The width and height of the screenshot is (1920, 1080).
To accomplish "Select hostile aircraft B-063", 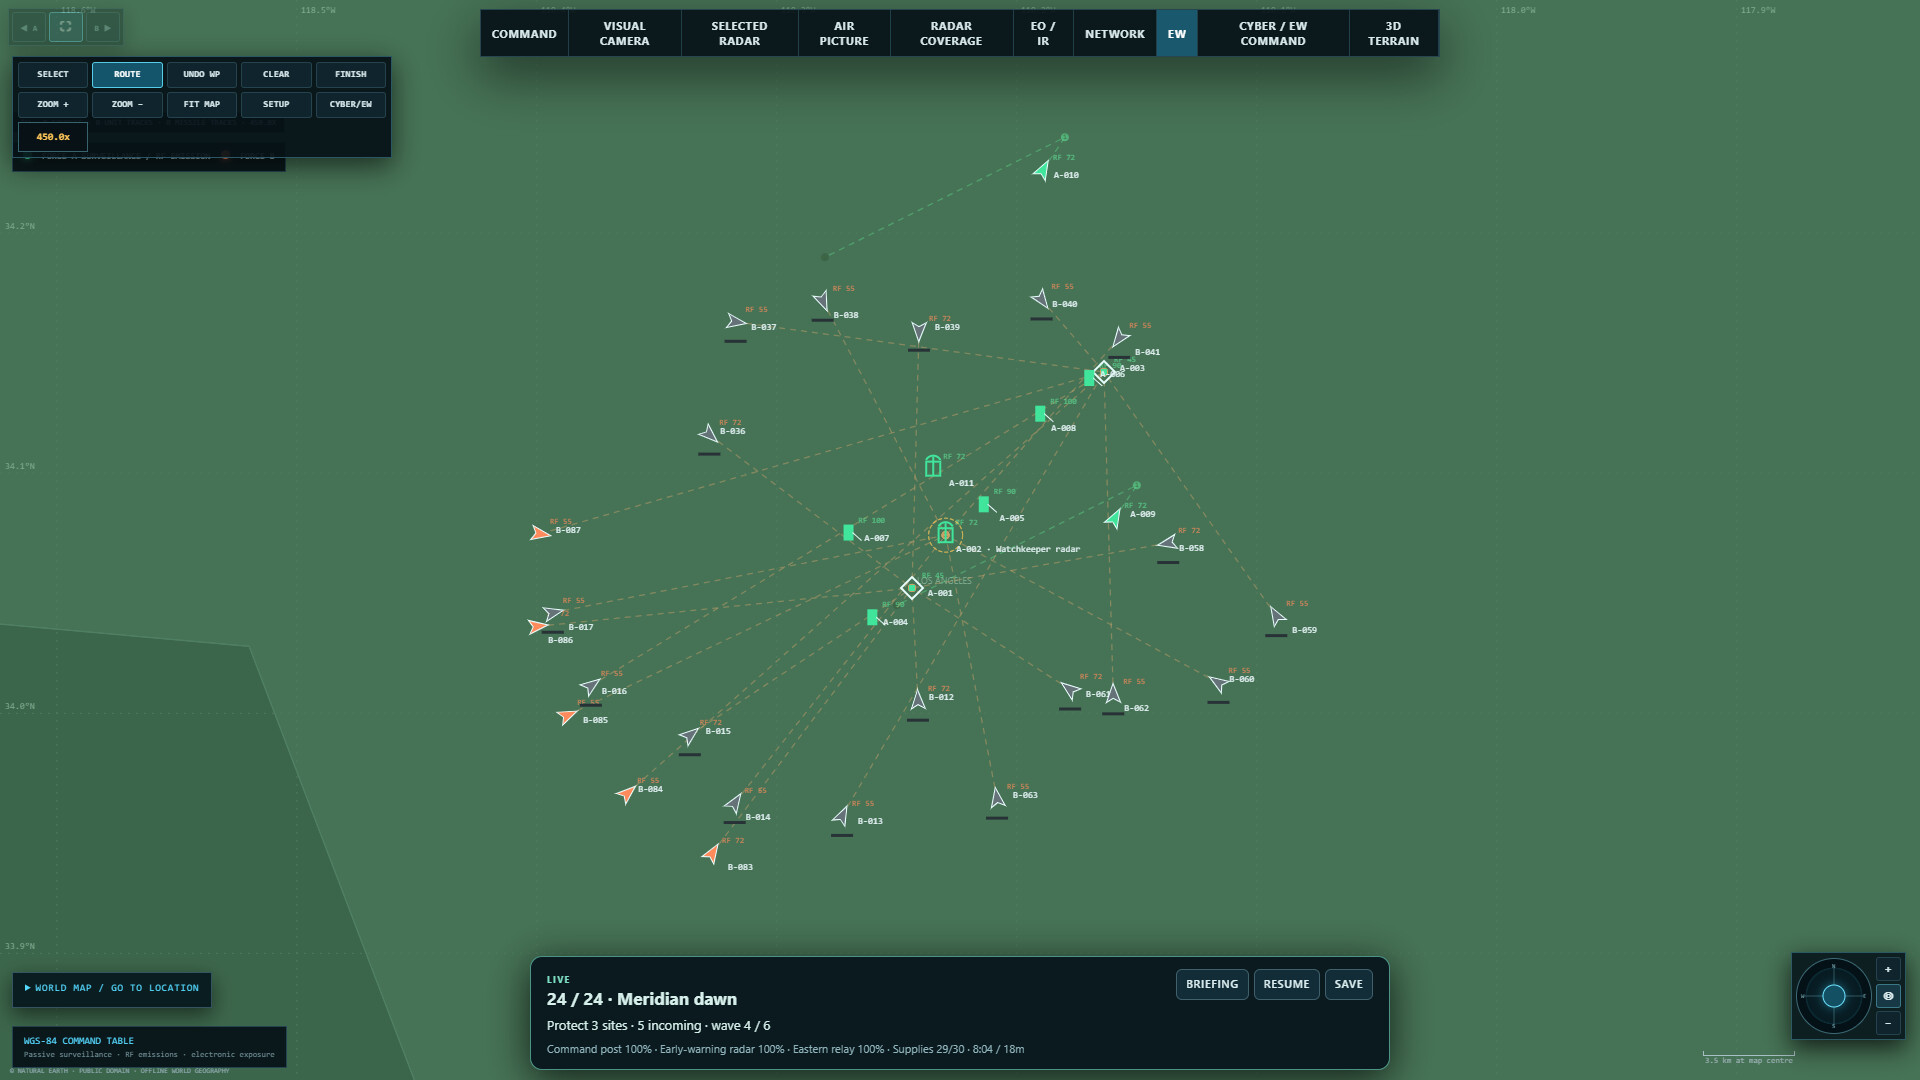I will point(997,797).
